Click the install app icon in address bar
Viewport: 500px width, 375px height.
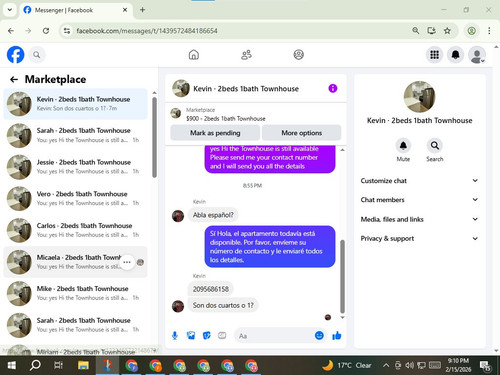pyautogui.click(x=432, y=31)
